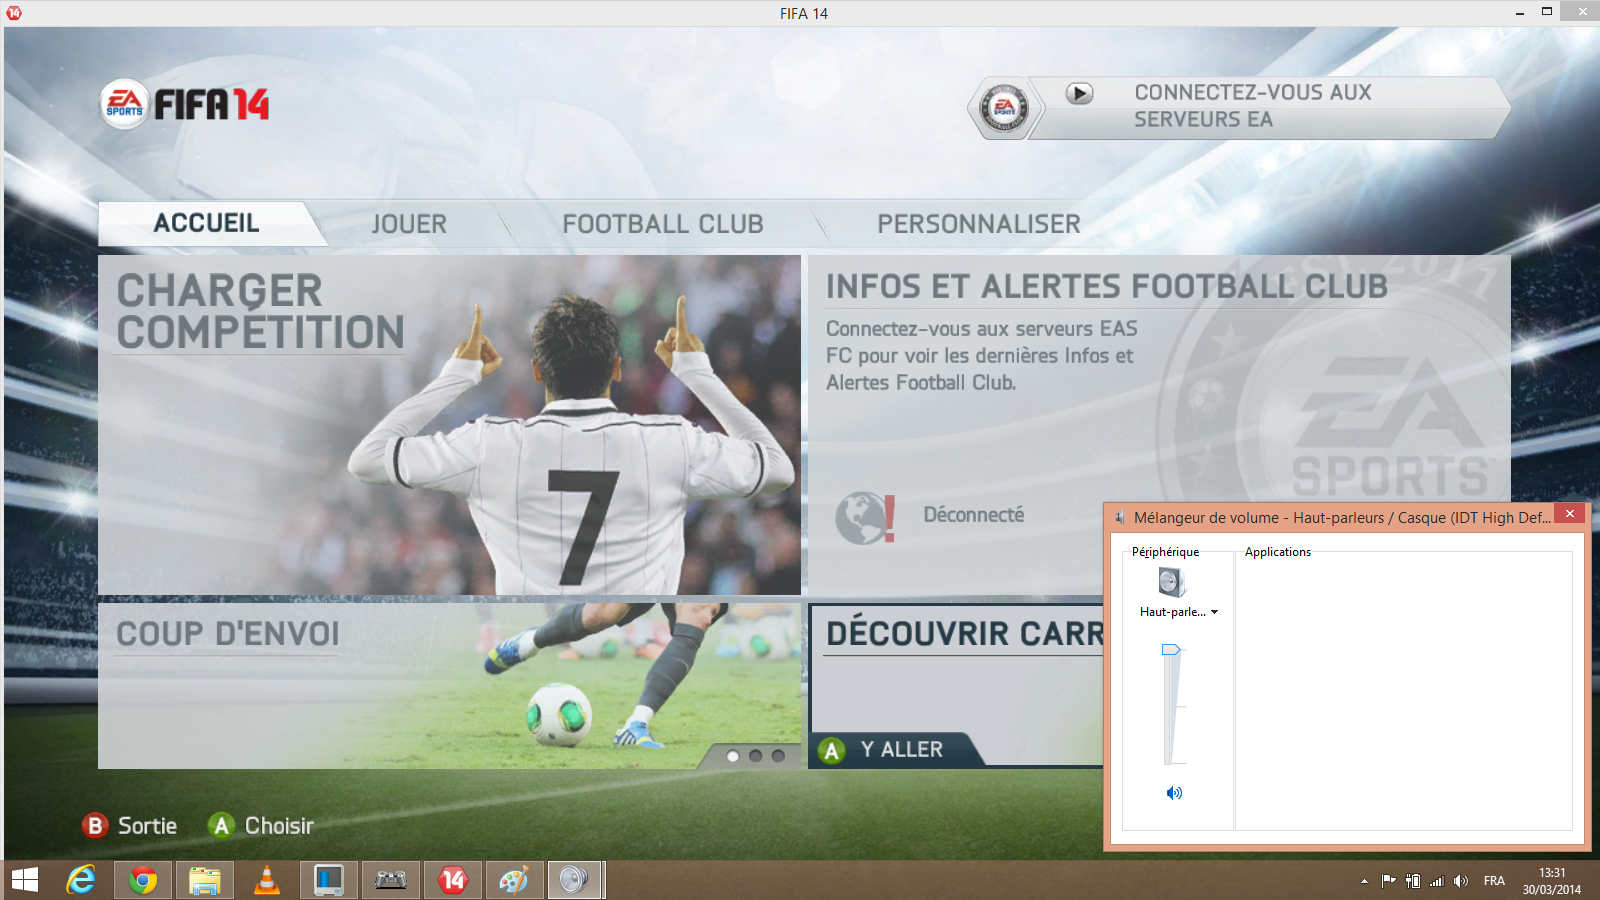Click the Déconnecté status text

click(974, 515)
